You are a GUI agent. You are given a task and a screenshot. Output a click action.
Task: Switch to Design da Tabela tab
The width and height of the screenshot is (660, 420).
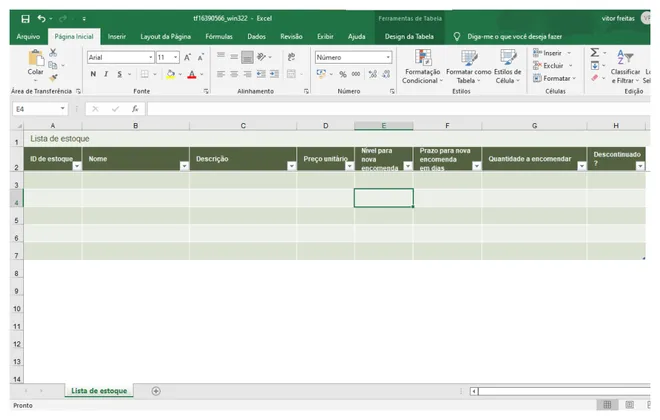(x=409, y=37)
